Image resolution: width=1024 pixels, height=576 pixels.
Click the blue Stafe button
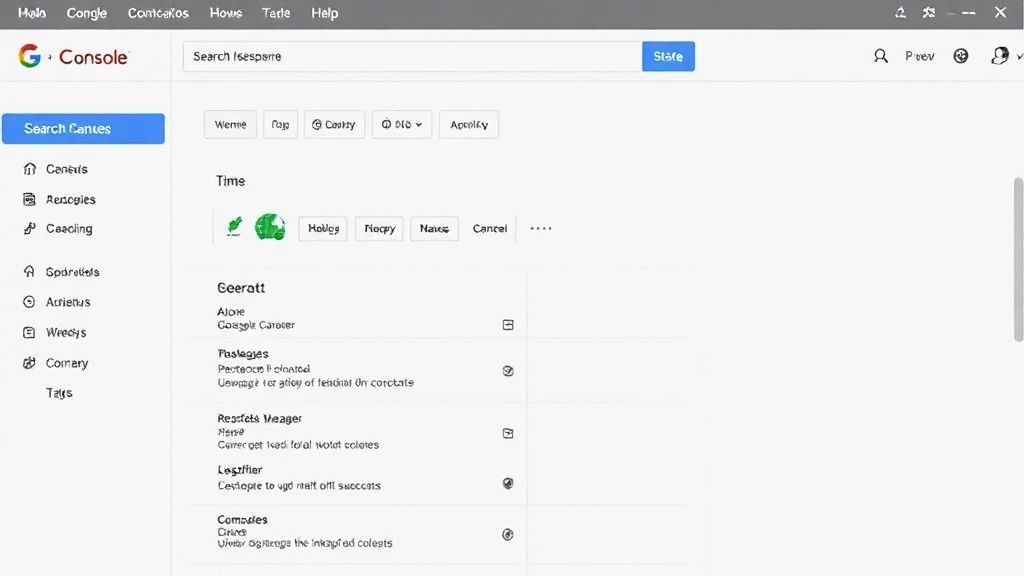click(668, 57)
